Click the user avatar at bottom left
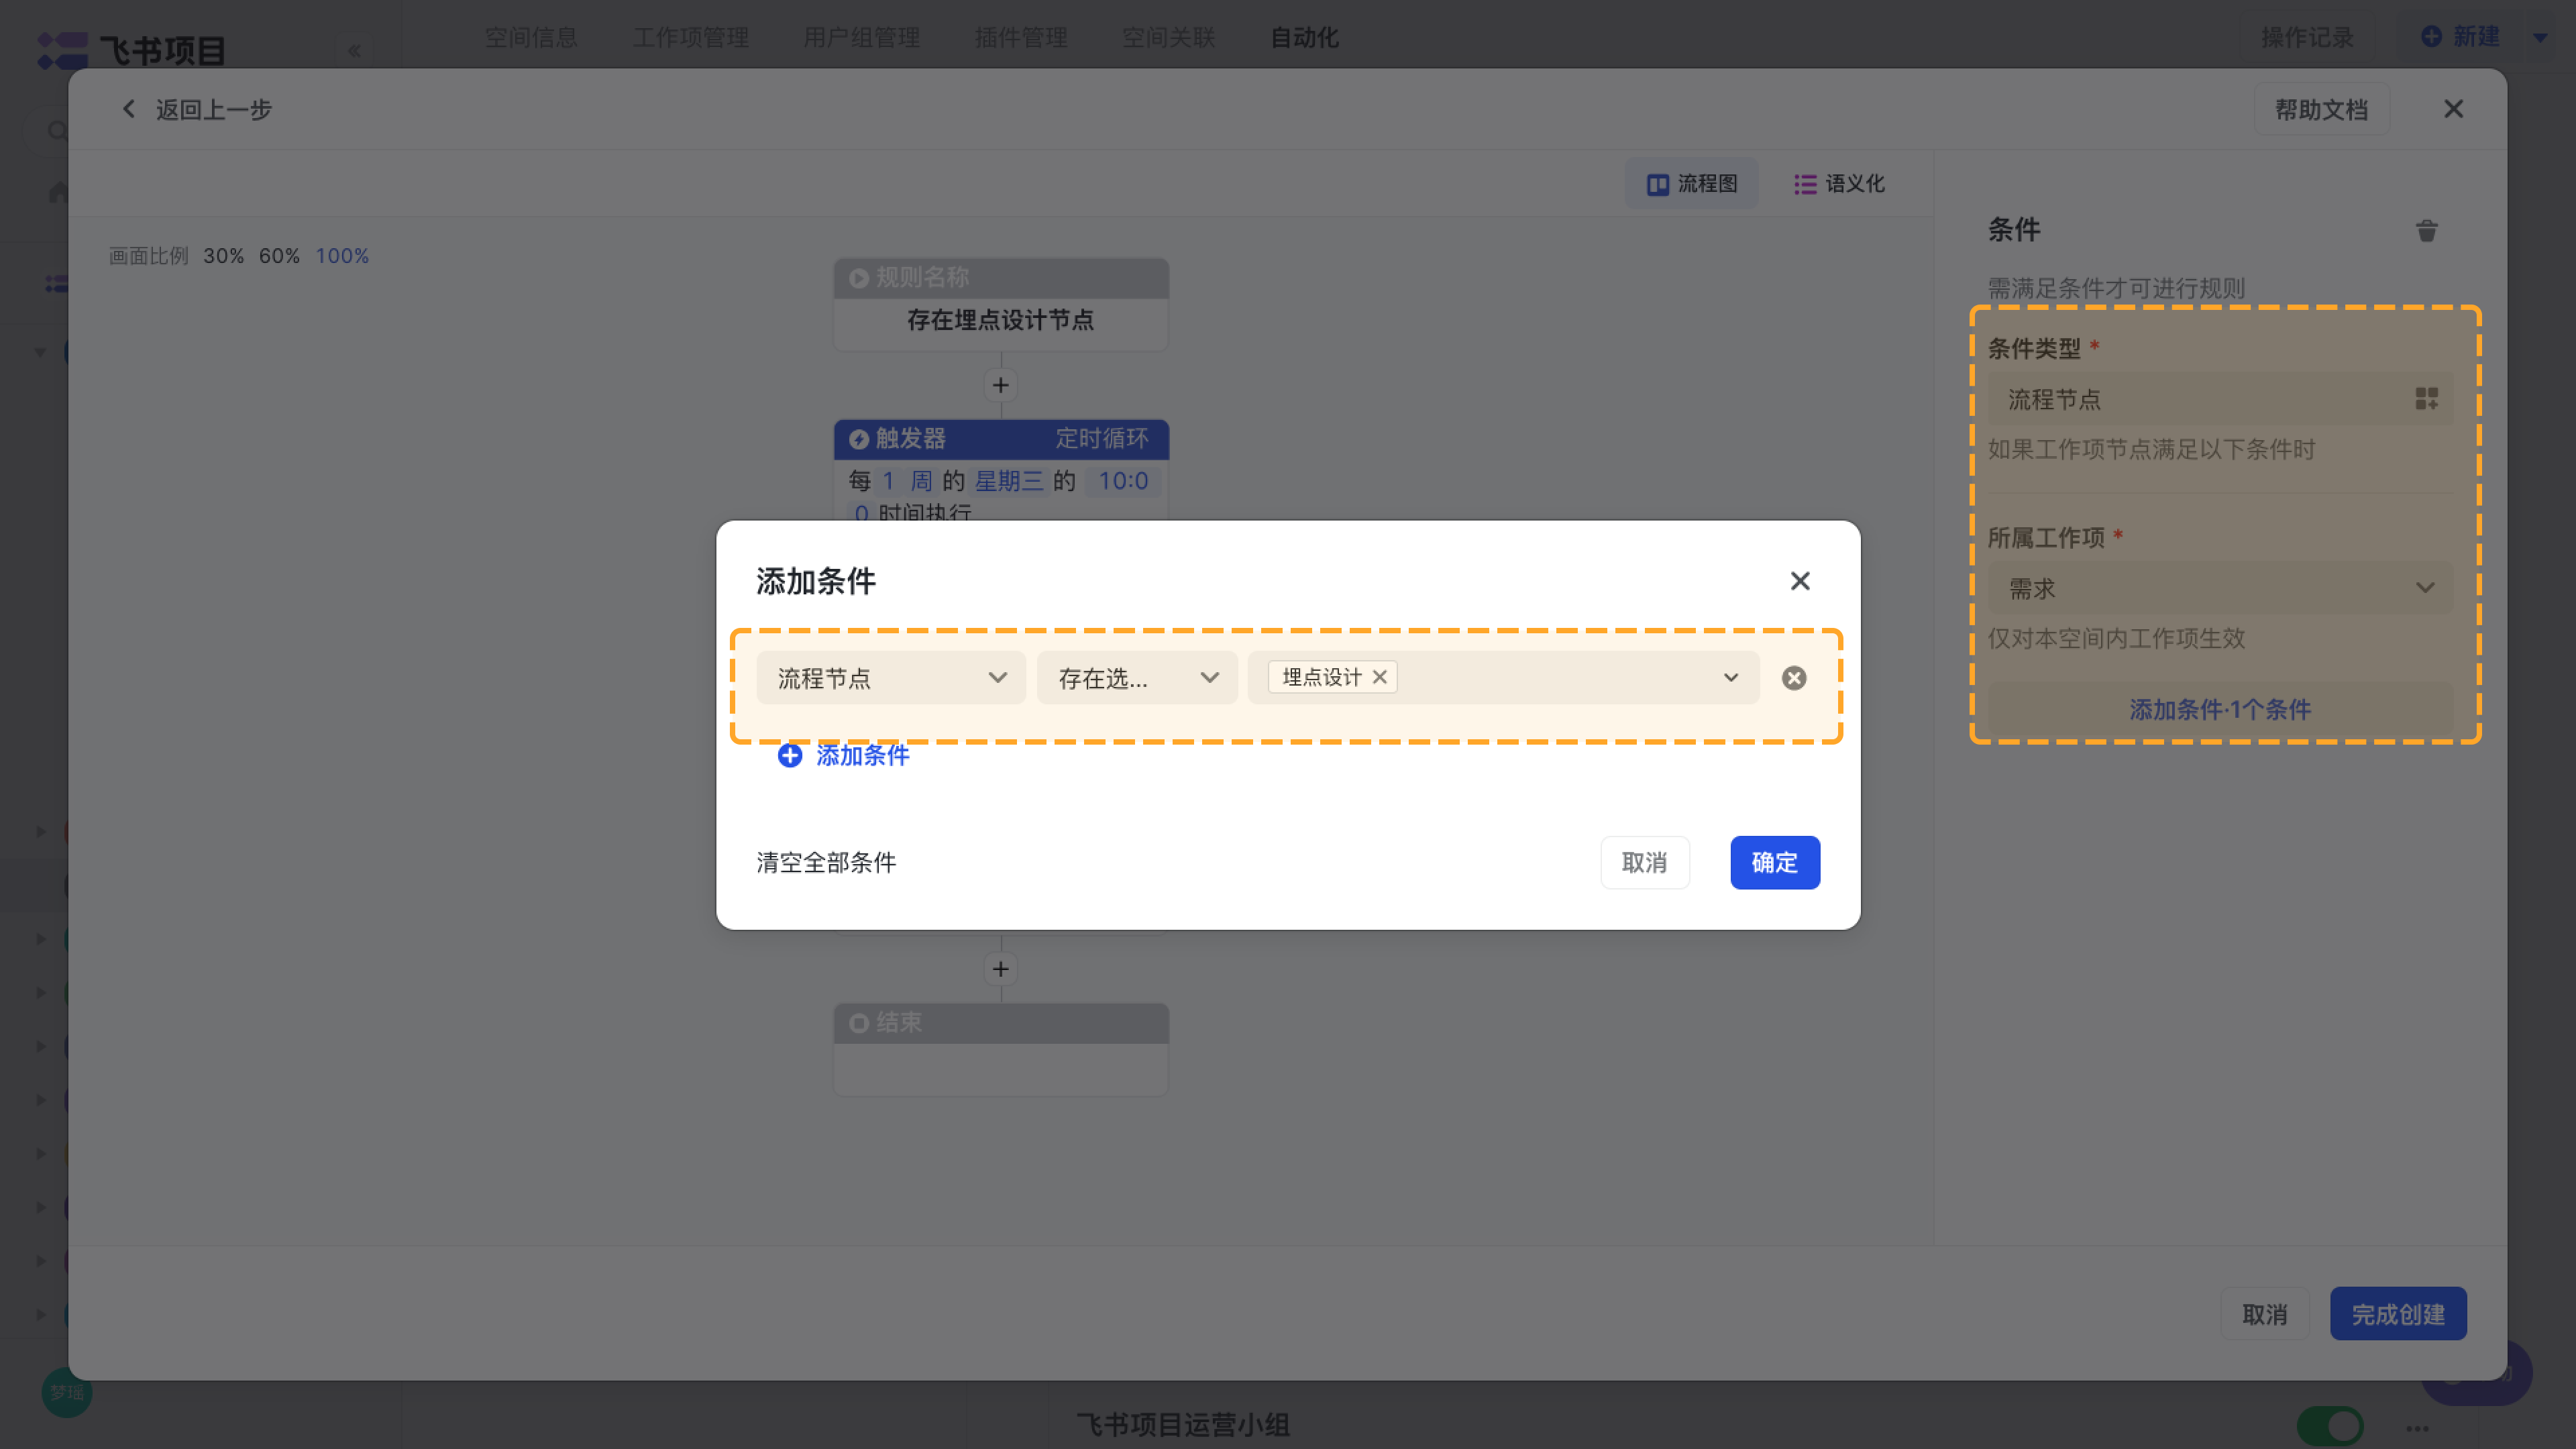This screenshot has height=1449, width=2576. 67,1392
